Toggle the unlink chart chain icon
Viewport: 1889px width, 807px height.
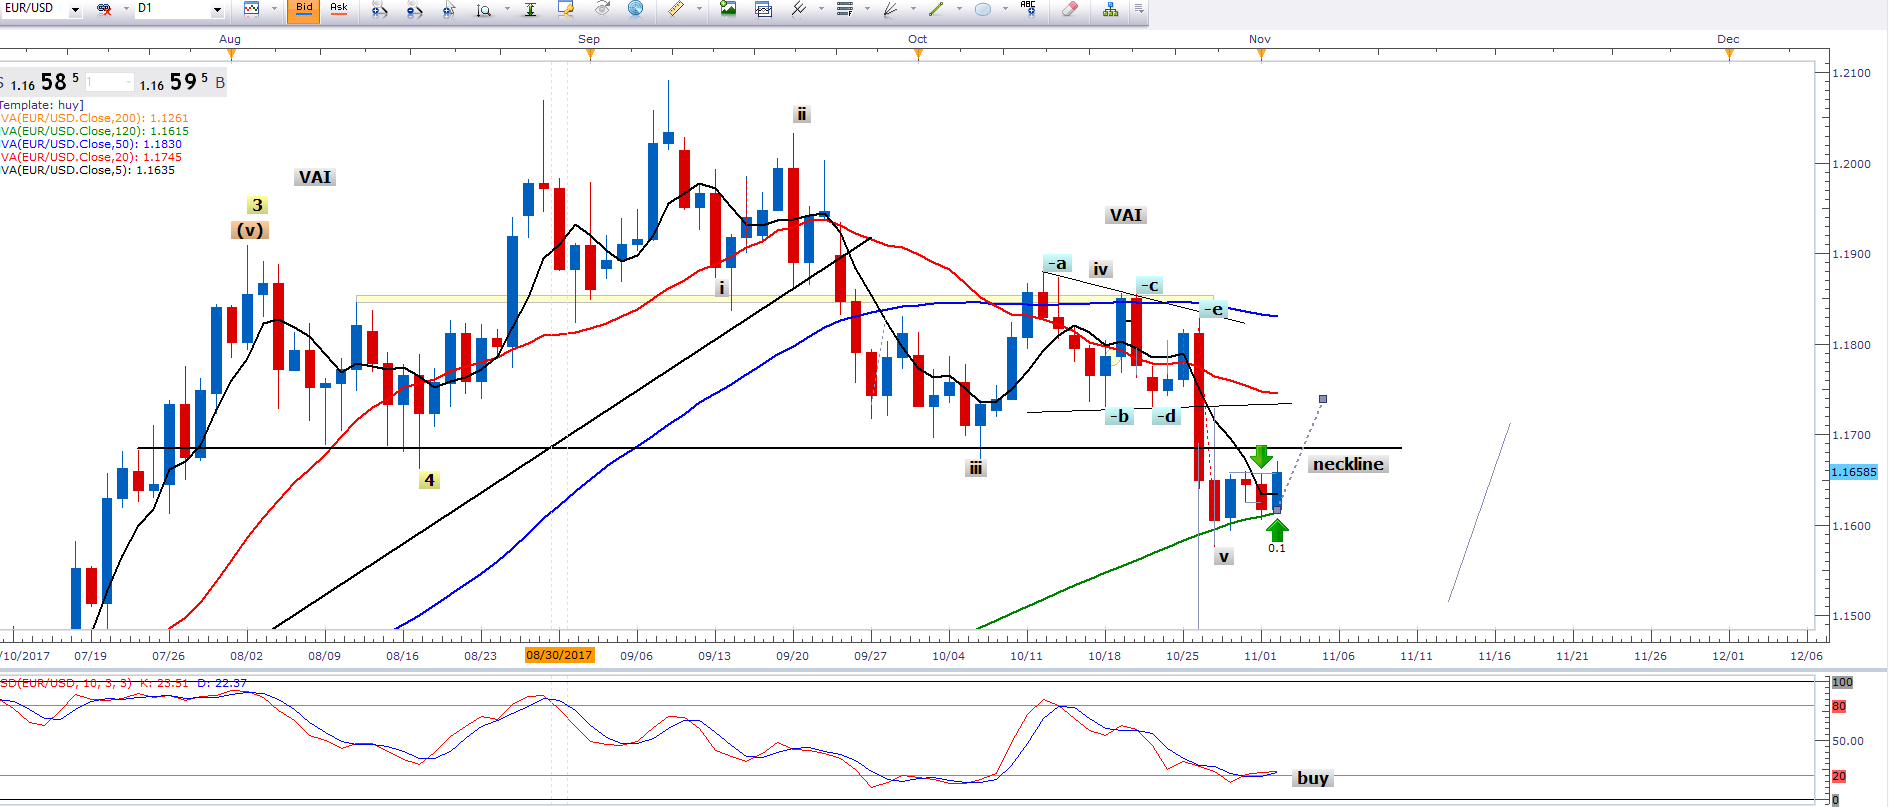pyautogui.click(x=104, y=9)
